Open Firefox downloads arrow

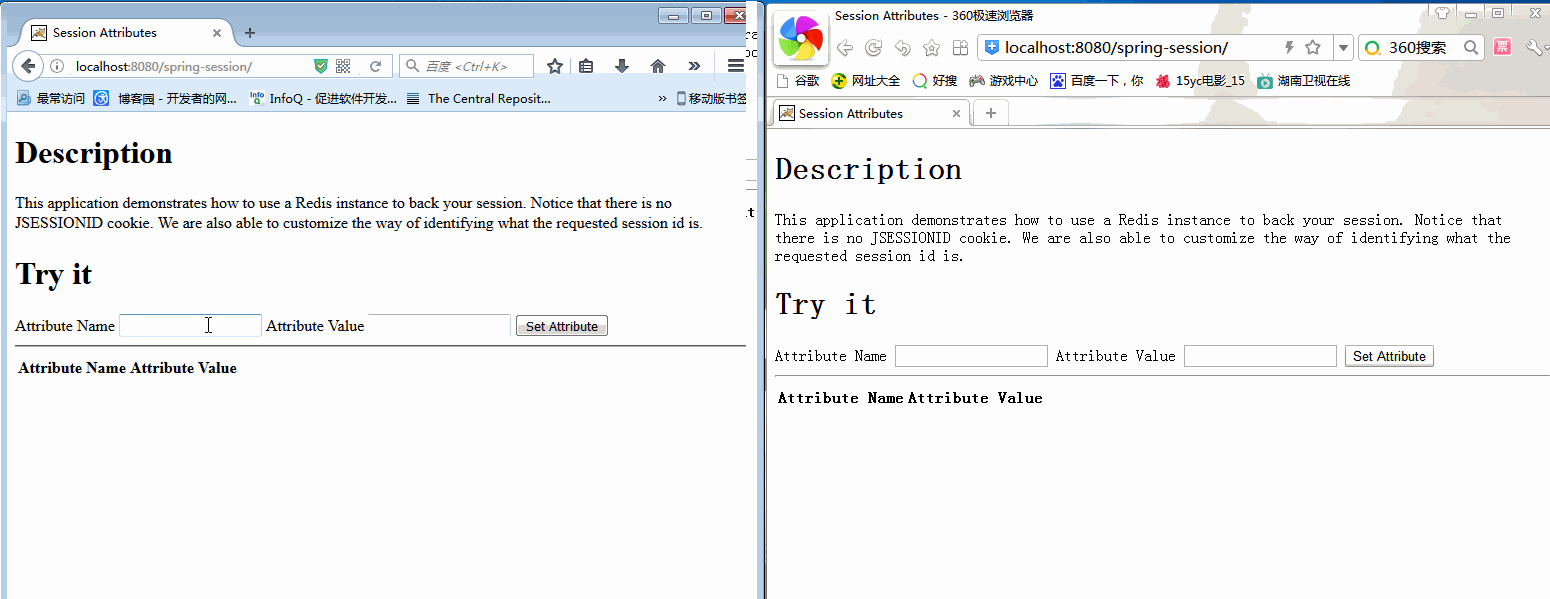pos(622,66)
